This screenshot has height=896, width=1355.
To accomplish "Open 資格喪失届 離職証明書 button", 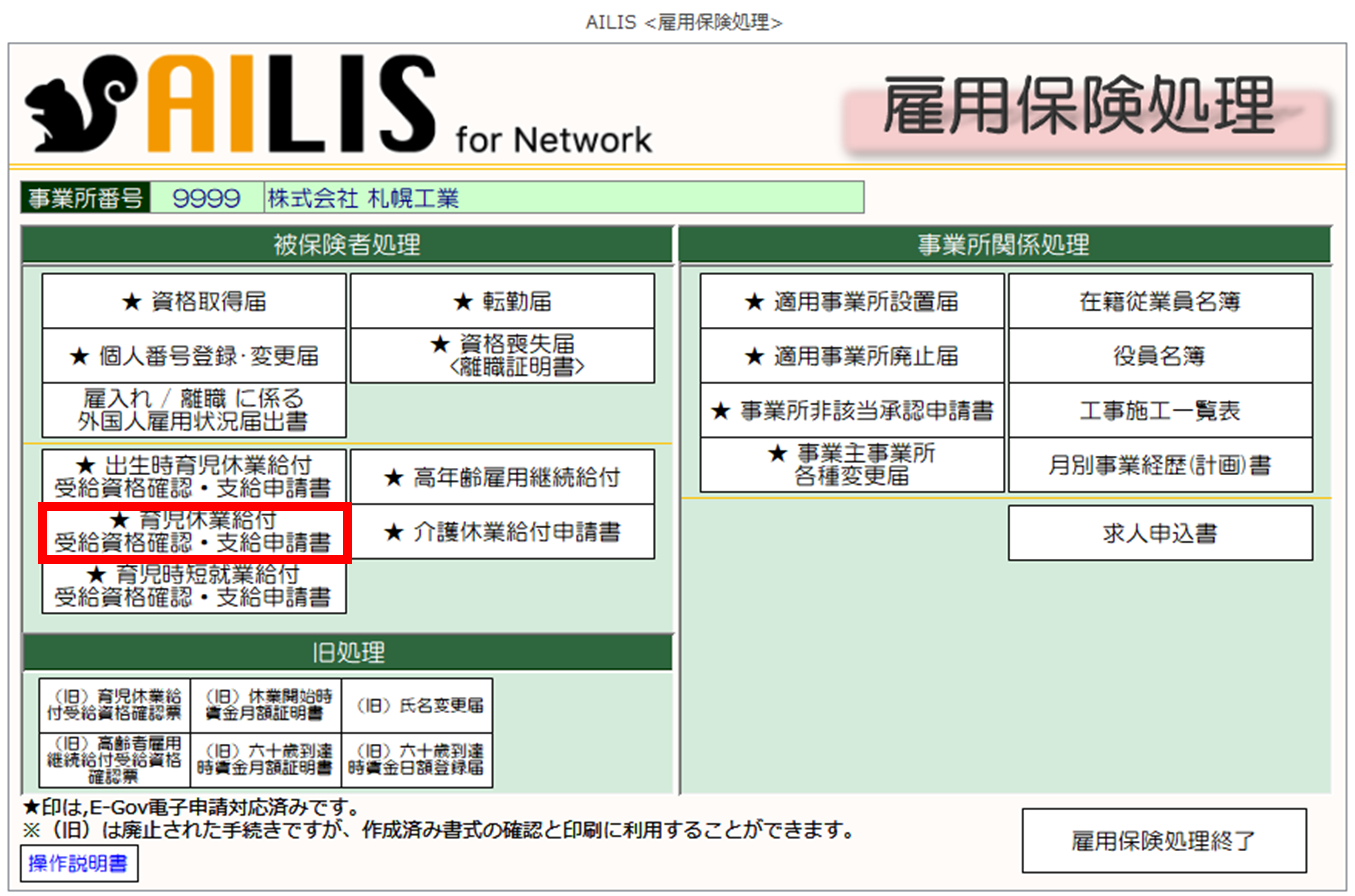I will tap(502, 356).
